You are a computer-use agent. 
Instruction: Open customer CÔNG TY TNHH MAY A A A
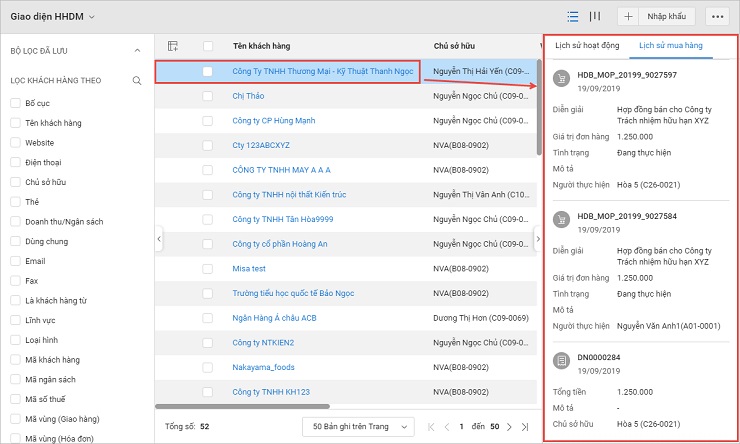coord(281,170)
